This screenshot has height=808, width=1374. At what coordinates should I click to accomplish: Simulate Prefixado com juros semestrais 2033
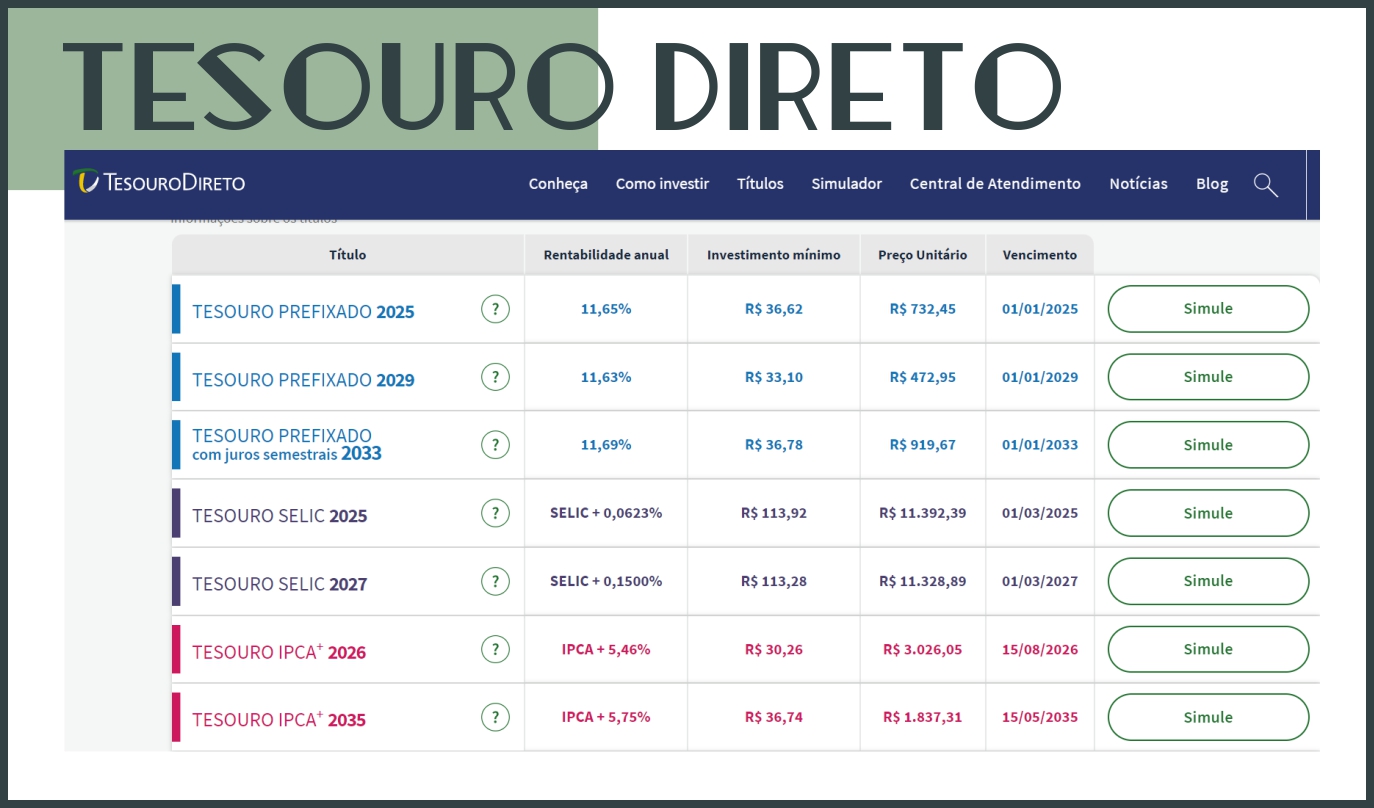[1208, 445]
